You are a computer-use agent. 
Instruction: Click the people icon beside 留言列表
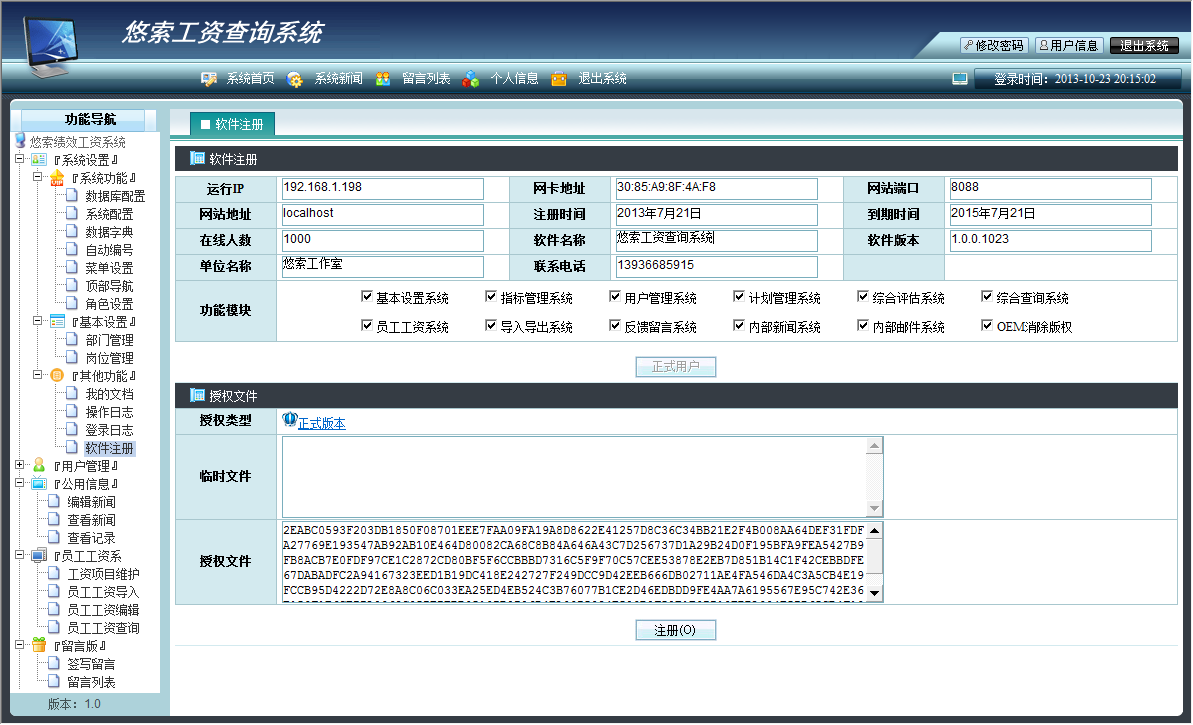[x=383, y=79]
